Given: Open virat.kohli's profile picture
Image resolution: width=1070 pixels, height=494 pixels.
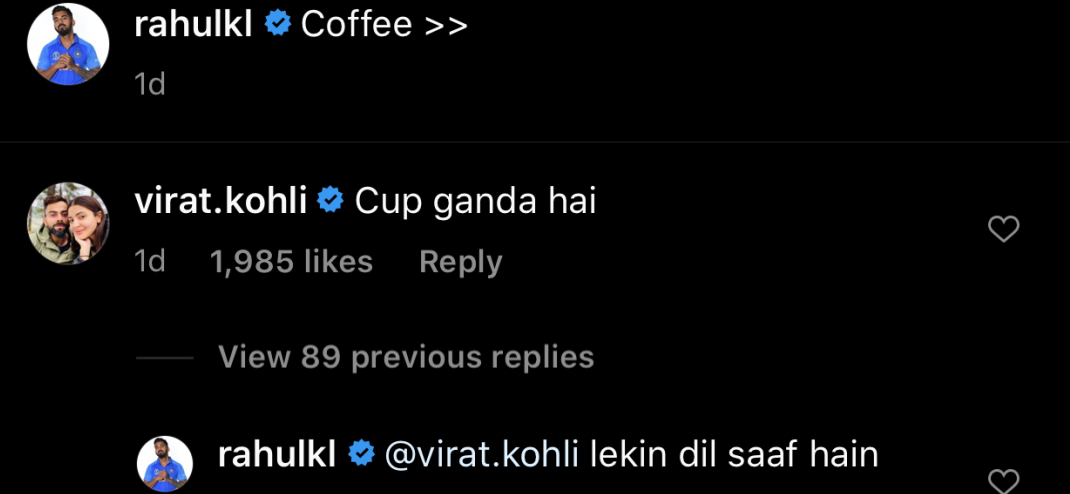Looking at the screenshot, I should [68, 223].
